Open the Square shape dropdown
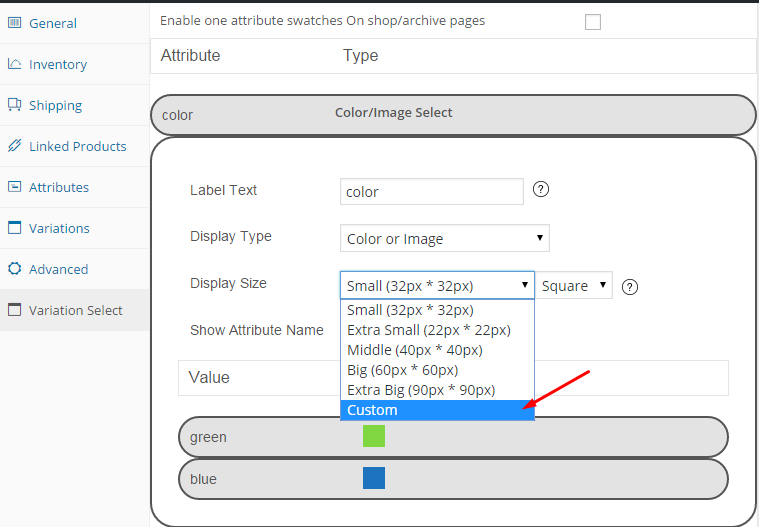759x527 pixels. click(x=575, y=285)
